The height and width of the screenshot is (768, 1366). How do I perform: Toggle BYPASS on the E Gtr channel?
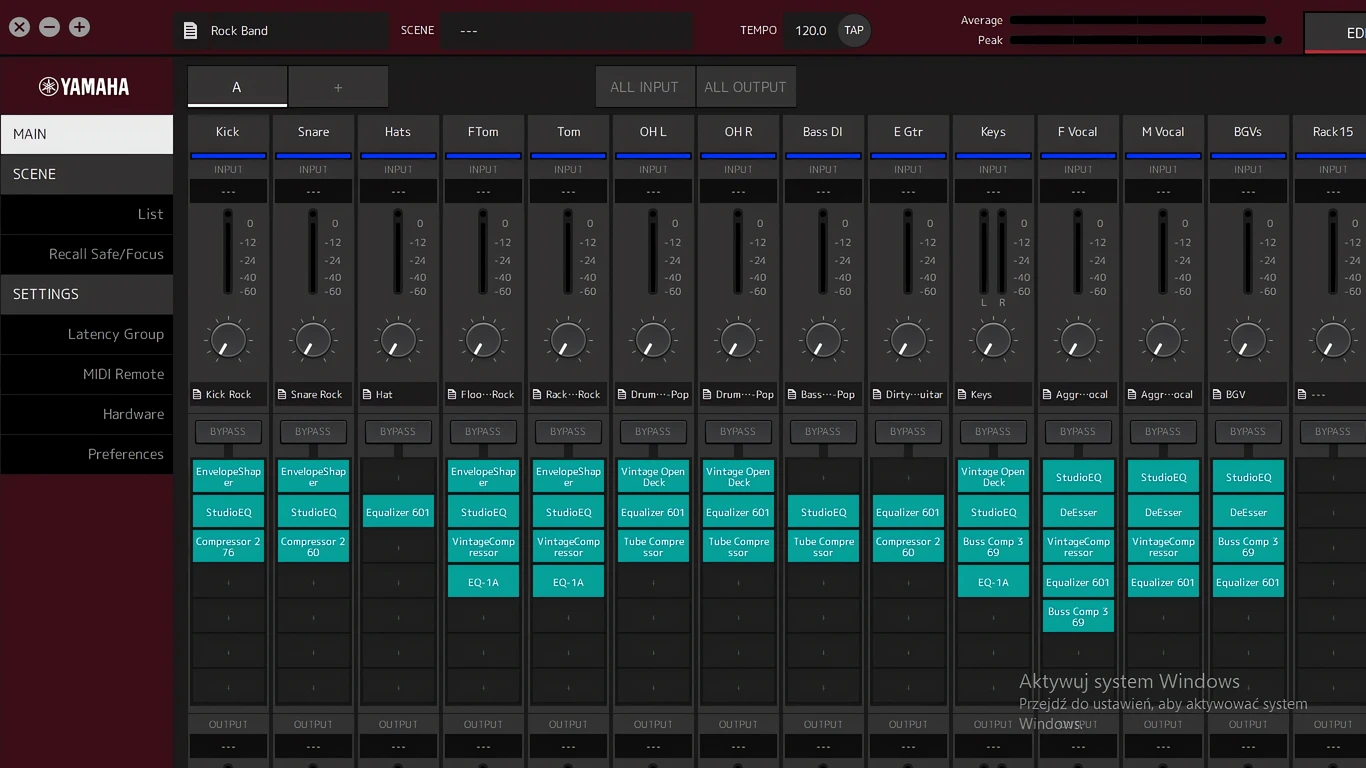coord(908,432)
